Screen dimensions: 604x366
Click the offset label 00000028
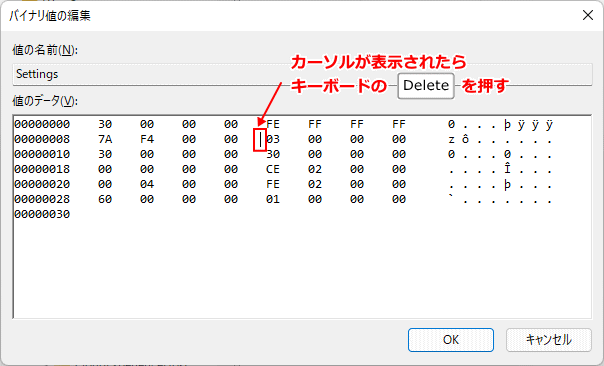coord(42,199)
